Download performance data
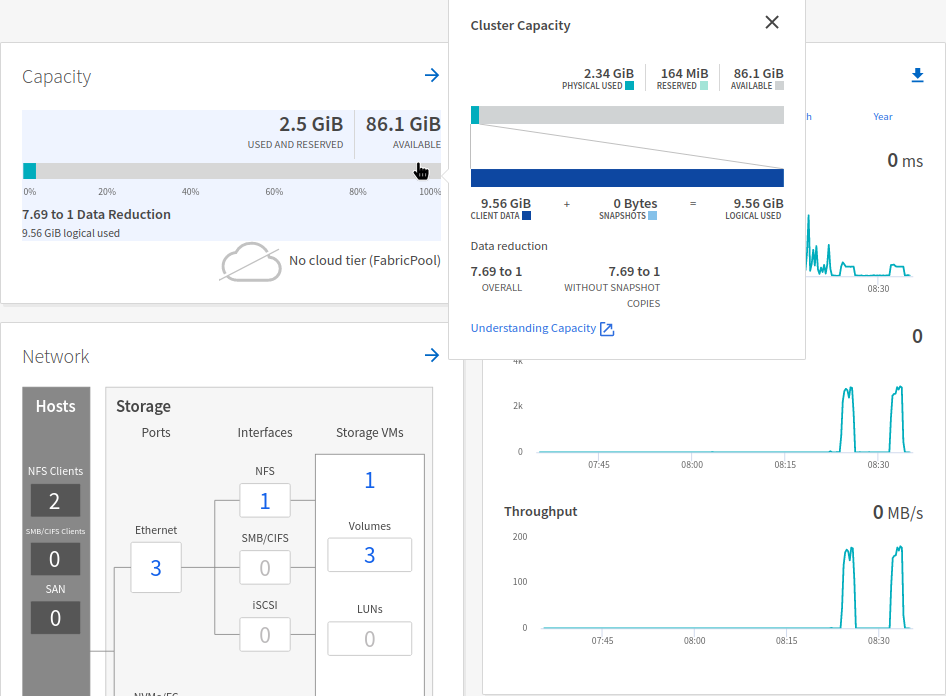The image size is (946, 696). point(917,75)
